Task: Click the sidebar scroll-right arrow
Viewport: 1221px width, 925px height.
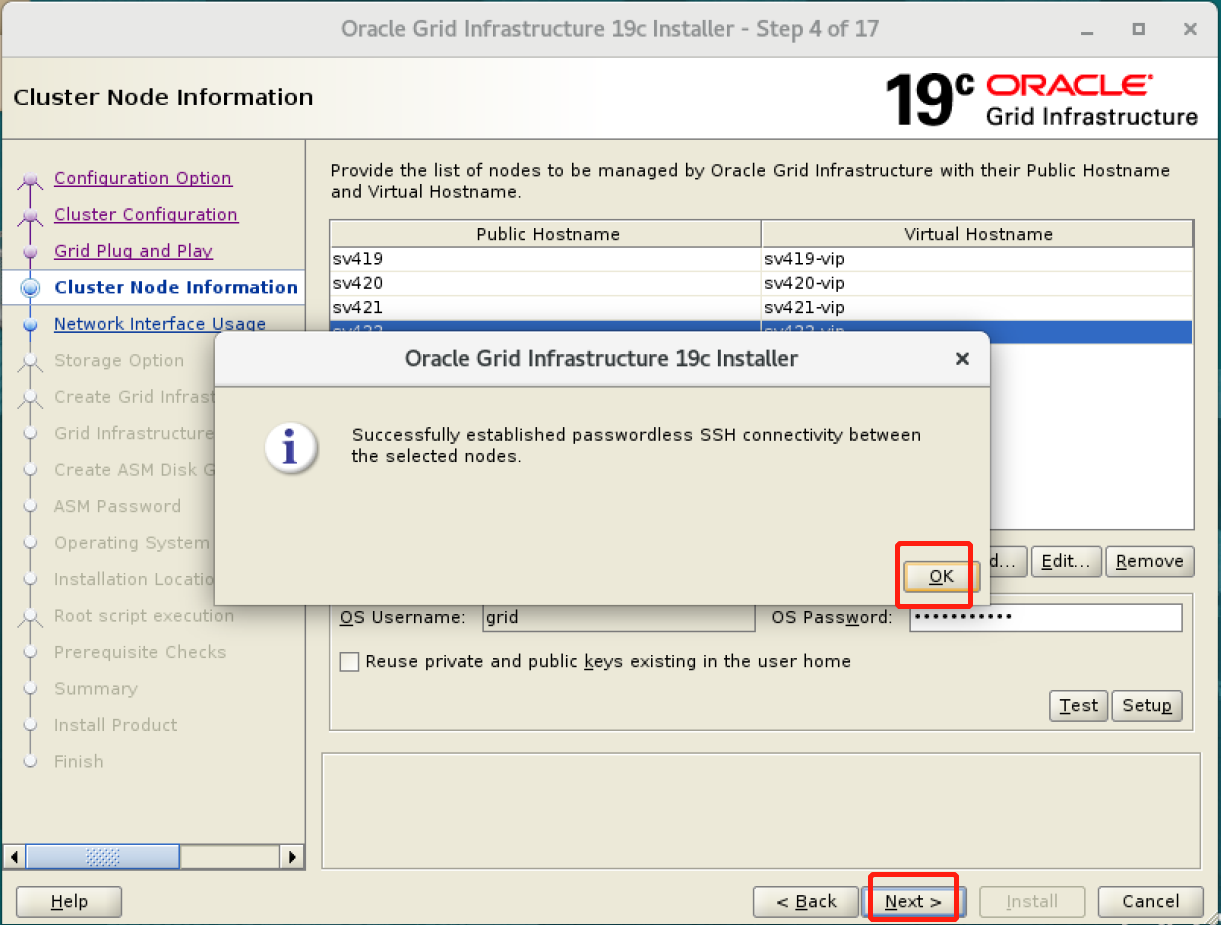Action: point(292,857)
